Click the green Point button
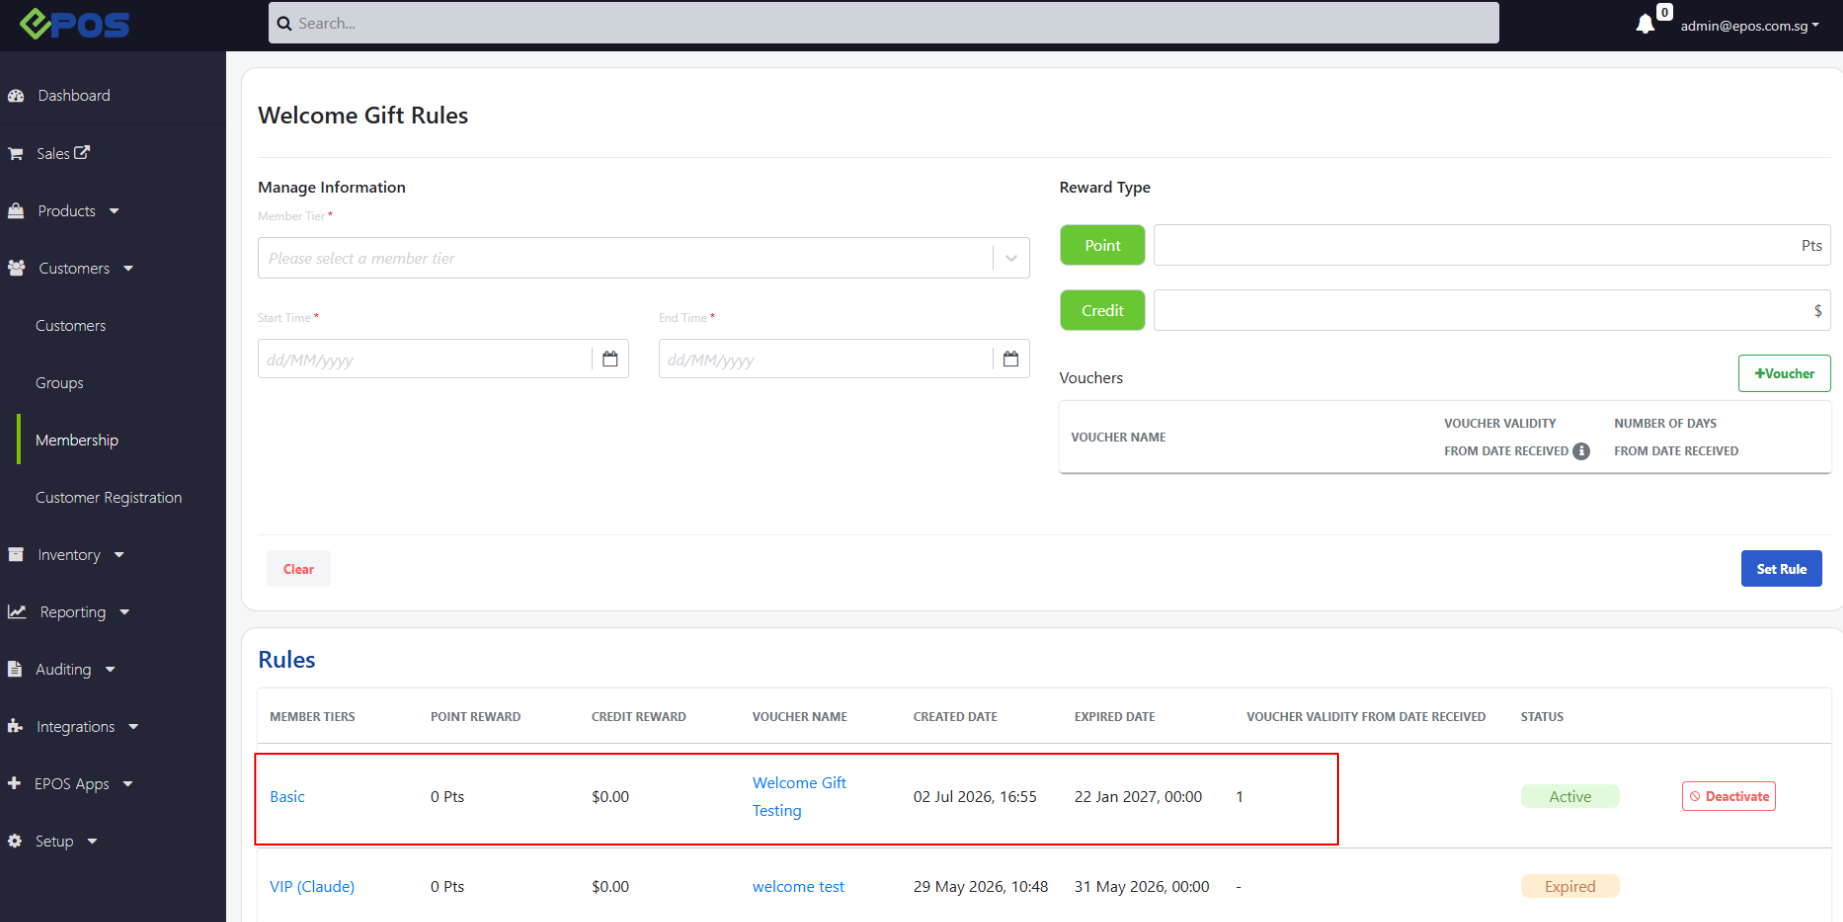This screenshot has width=1843, height=922. click(x=1102, y=245)
